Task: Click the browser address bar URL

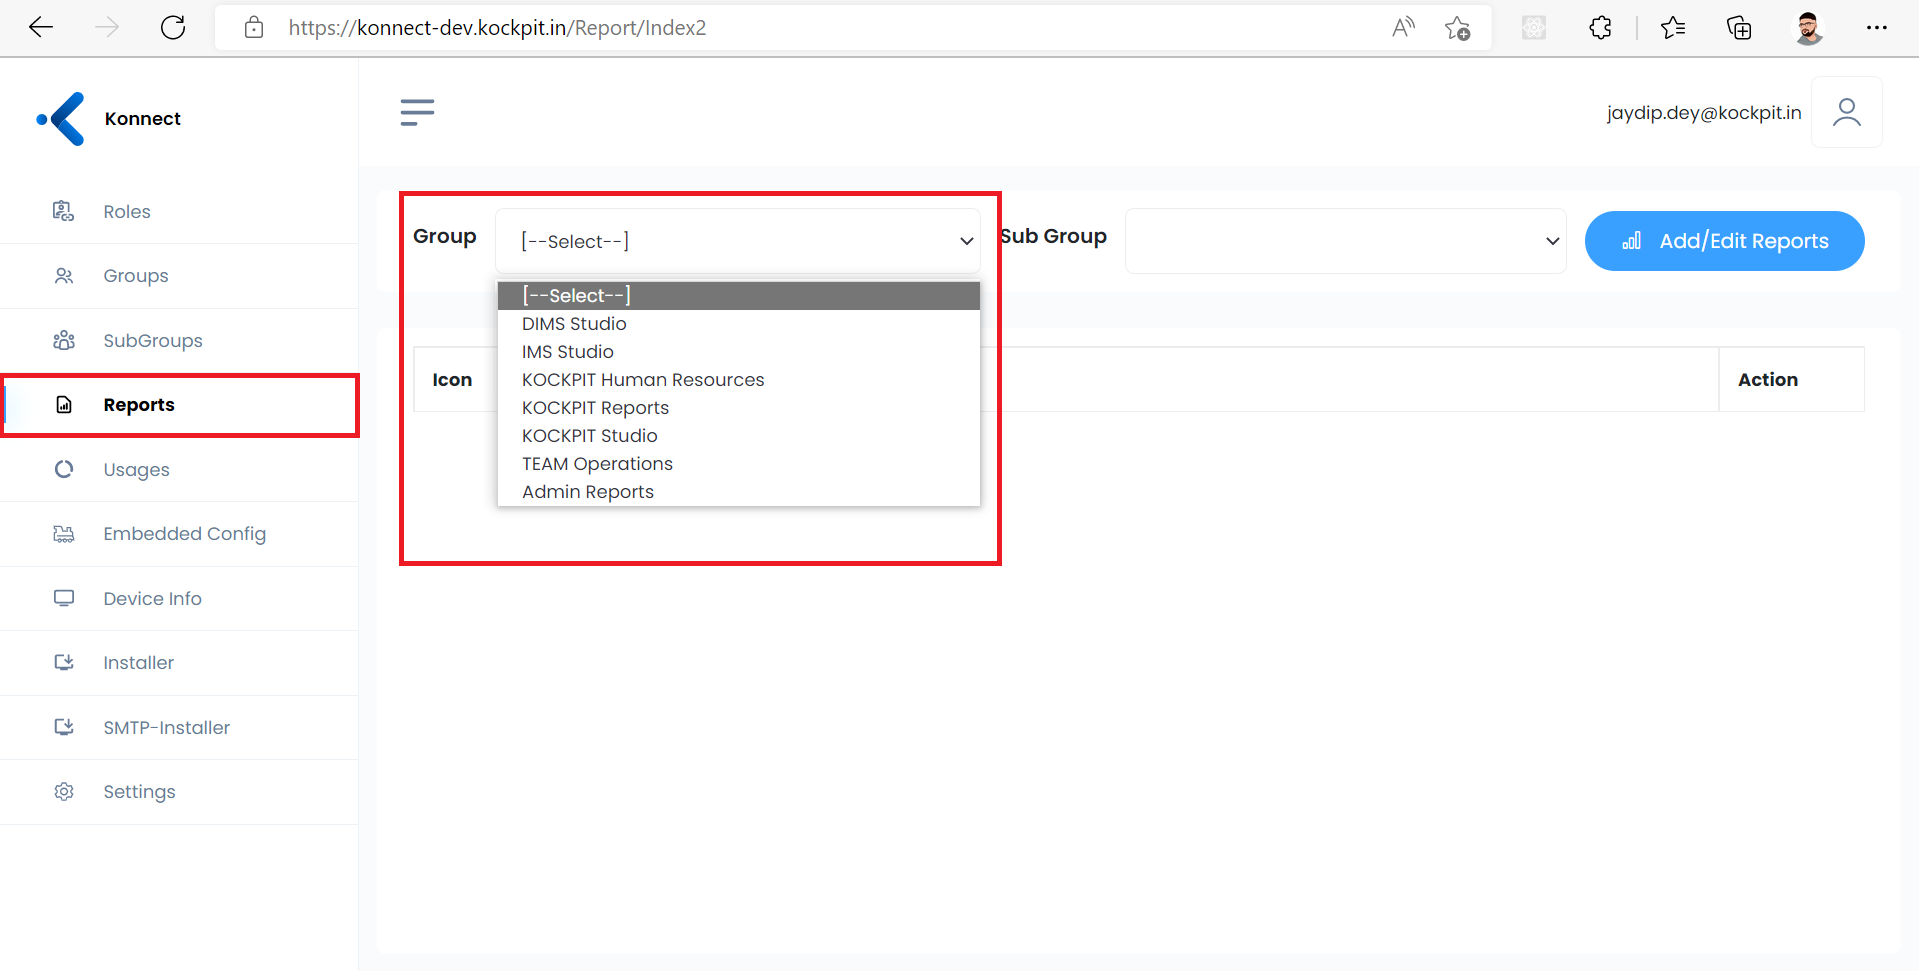Action: [497, 28]
